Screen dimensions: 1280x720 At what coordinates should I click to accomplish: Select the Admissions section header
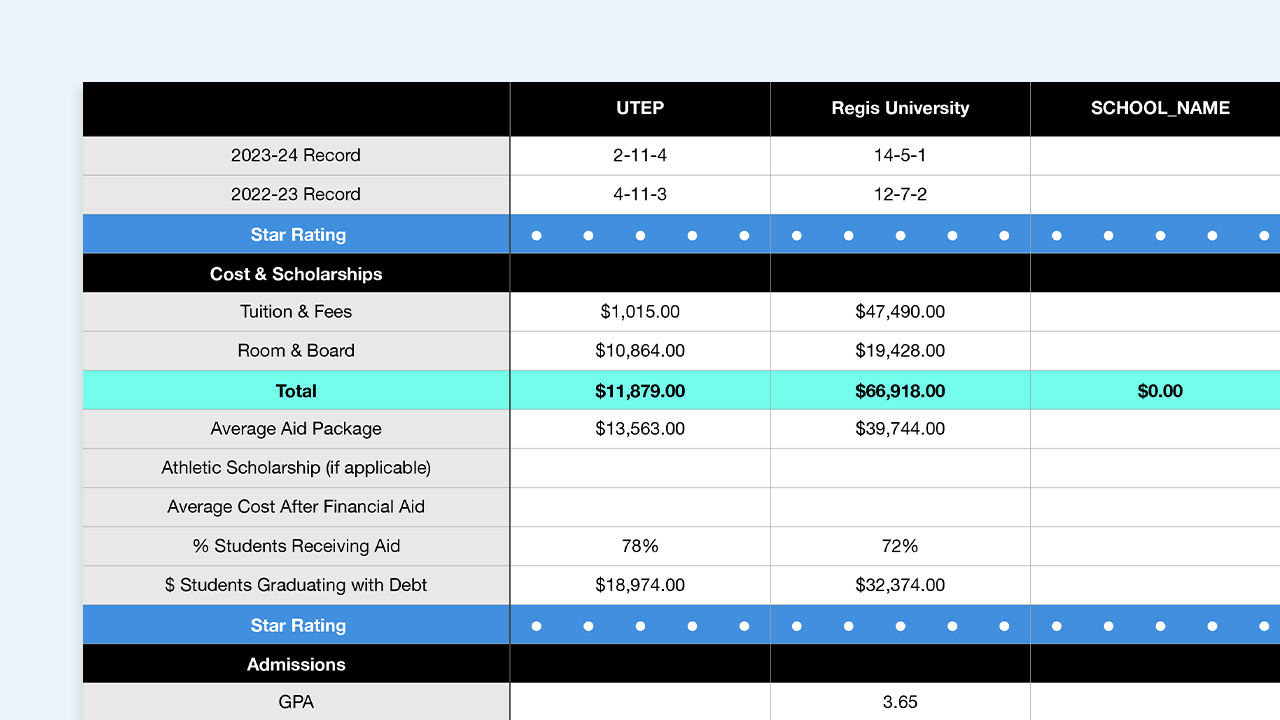pos(296,664)
